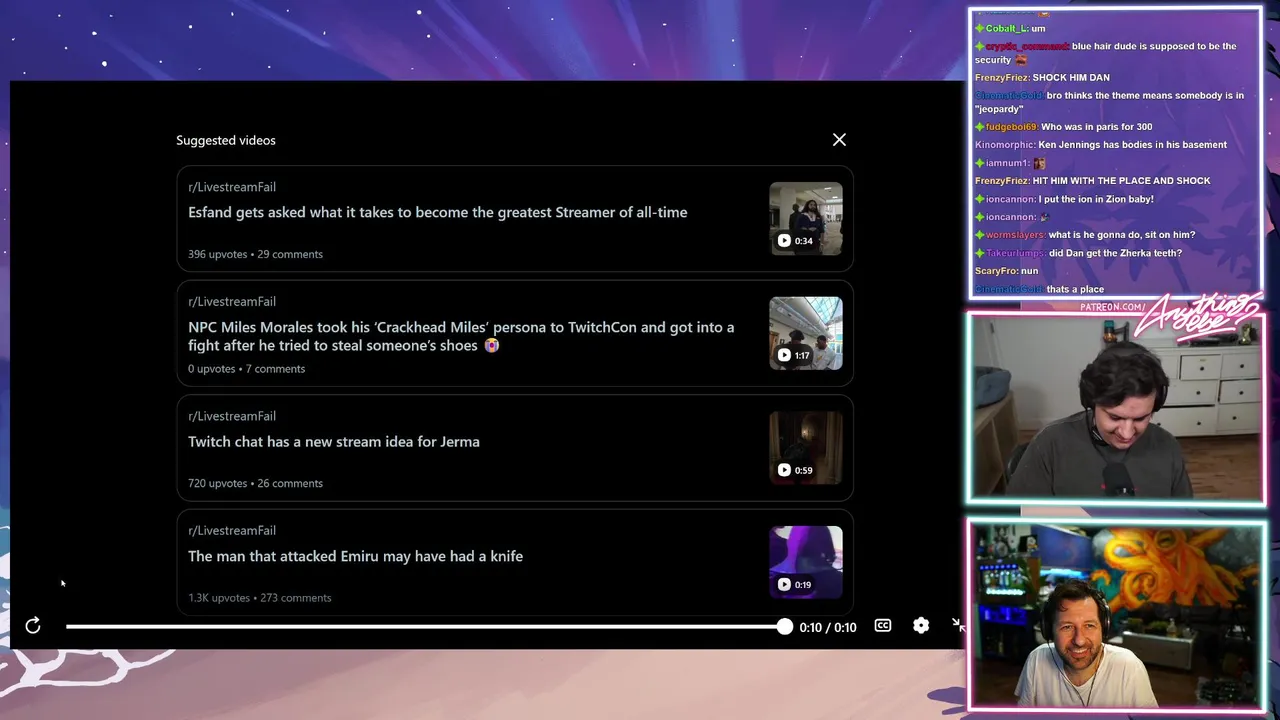1280x720 pixels.
Task: Click the 1:17 Miles Morales video thumbnail
Action: [806, 333]
